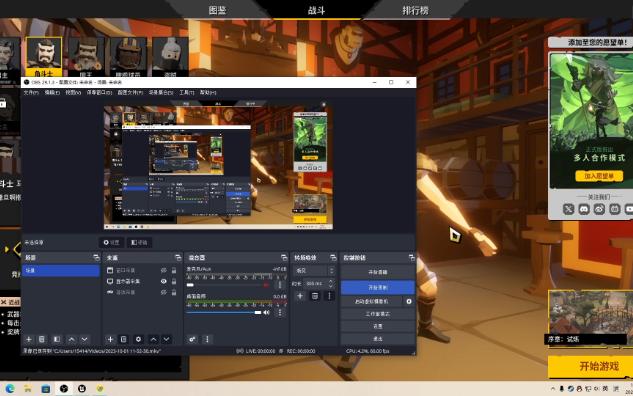This screenshot has height=396, width=633.
Task: Open the 文件 (File) menu in OBS
Action: [x=31, y=92]
